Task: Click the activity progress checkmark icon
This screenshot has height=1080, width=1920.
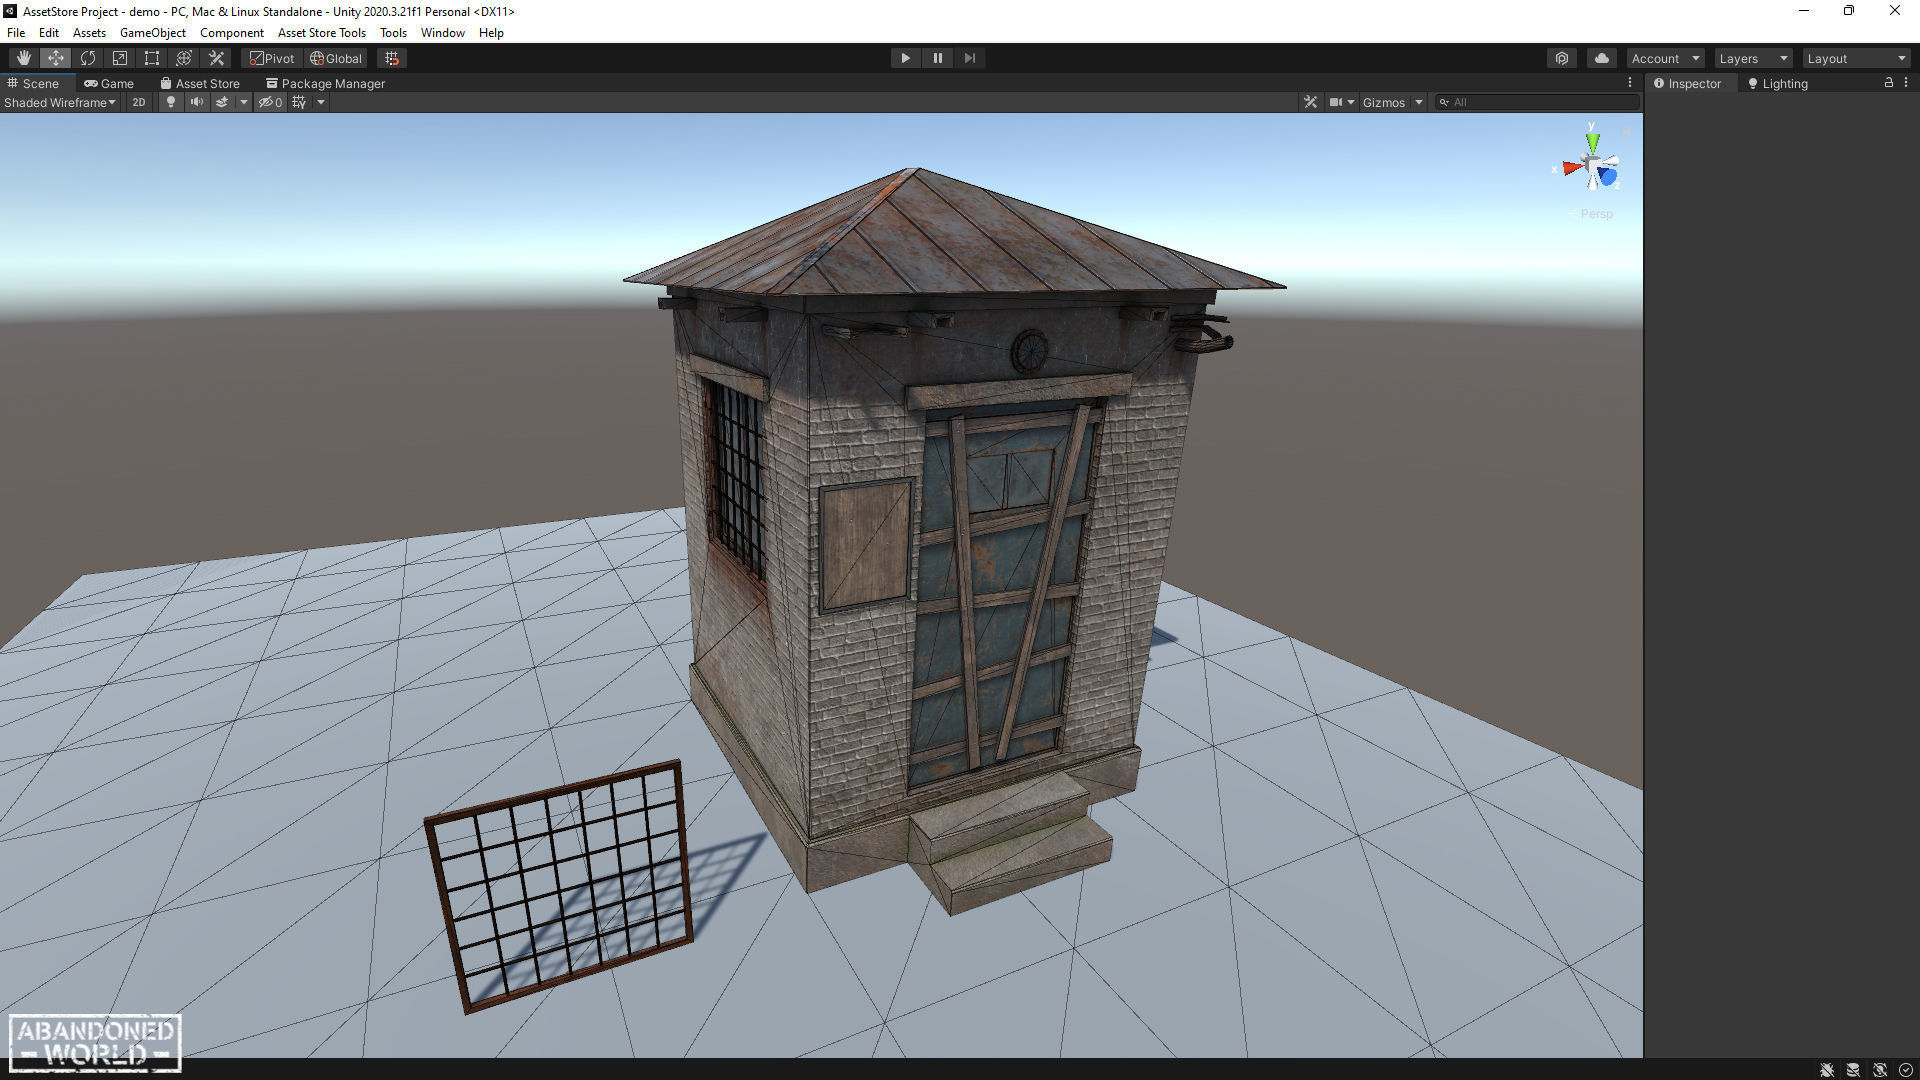Action: click(1906, 1069)
